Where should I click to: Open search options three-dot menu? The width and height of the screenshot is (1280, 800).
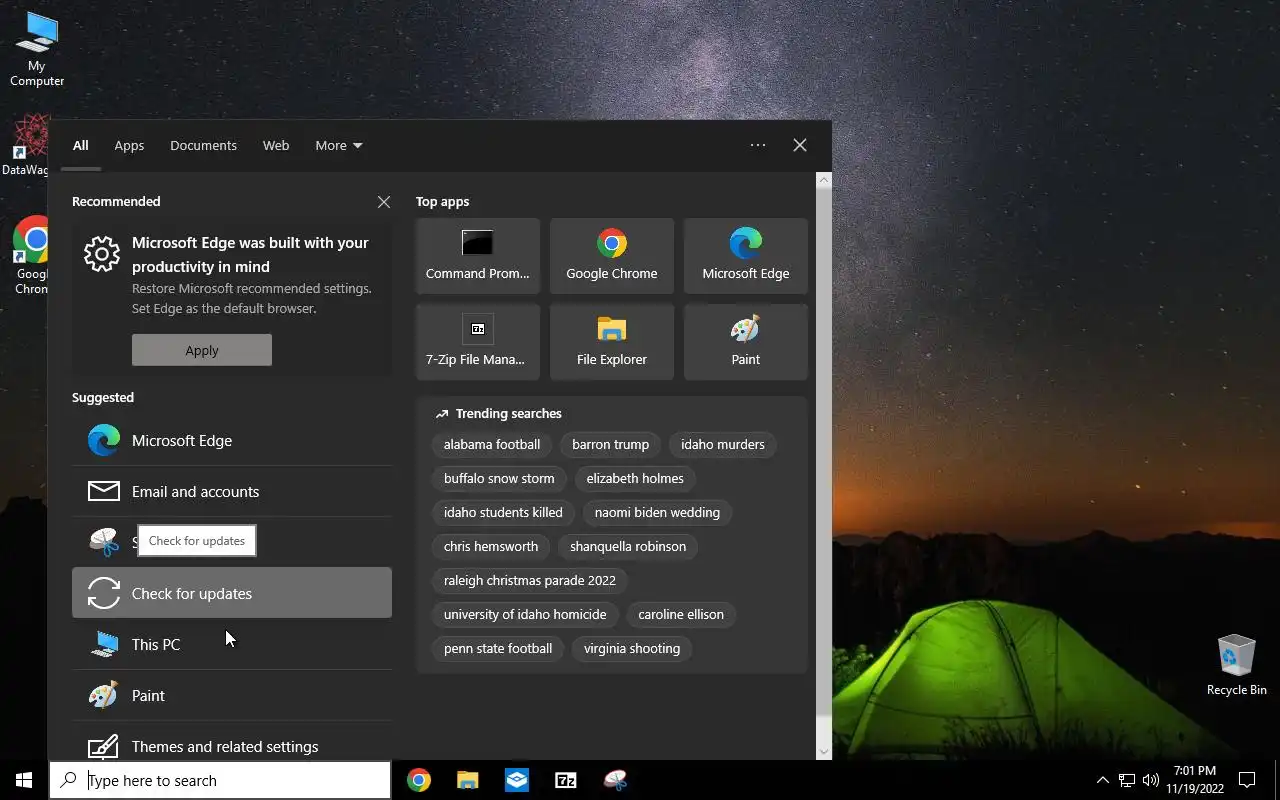[758, 145]
